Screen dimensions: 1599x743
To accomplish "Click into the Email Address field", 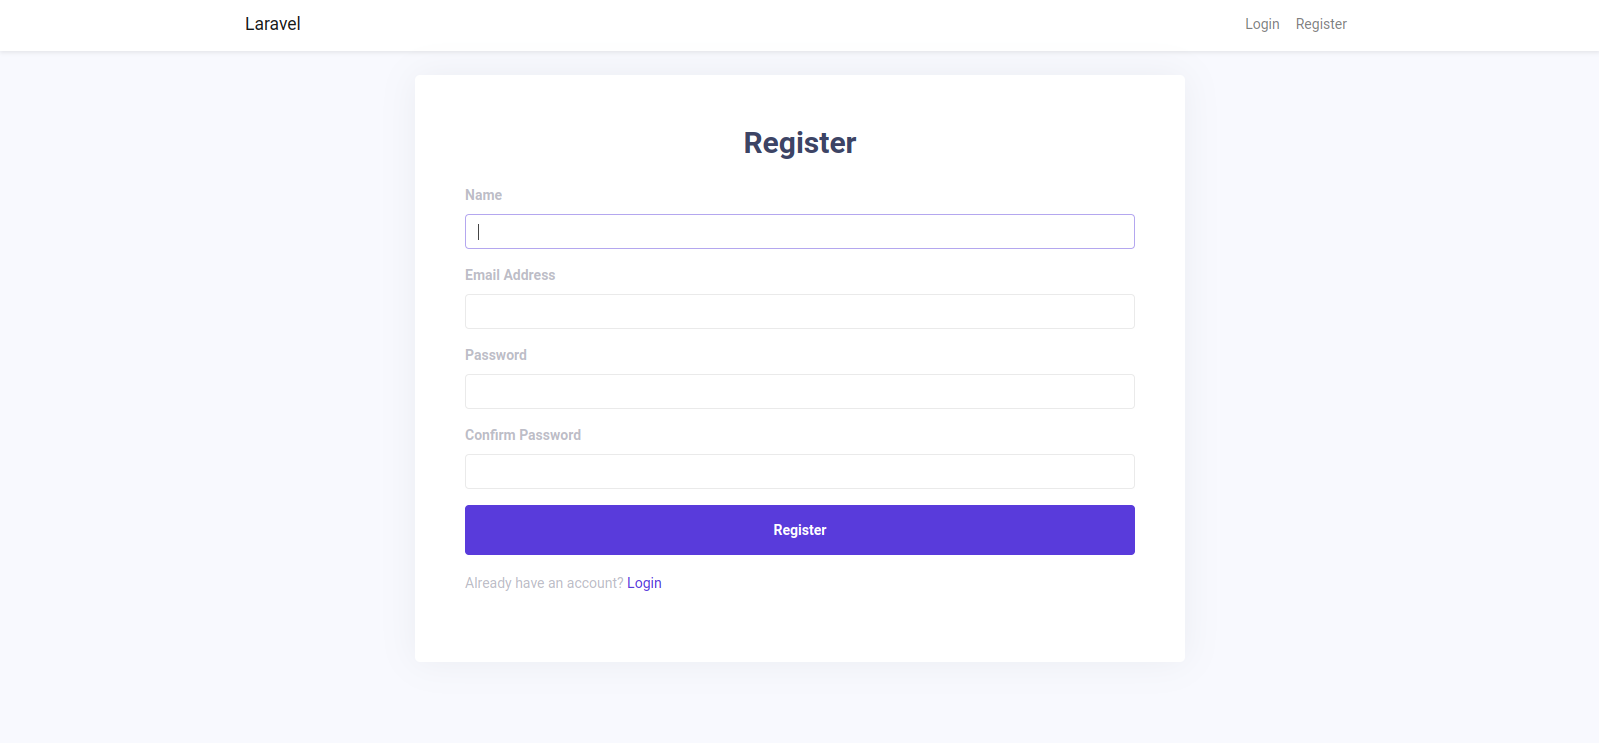I will tap(799, 312).
